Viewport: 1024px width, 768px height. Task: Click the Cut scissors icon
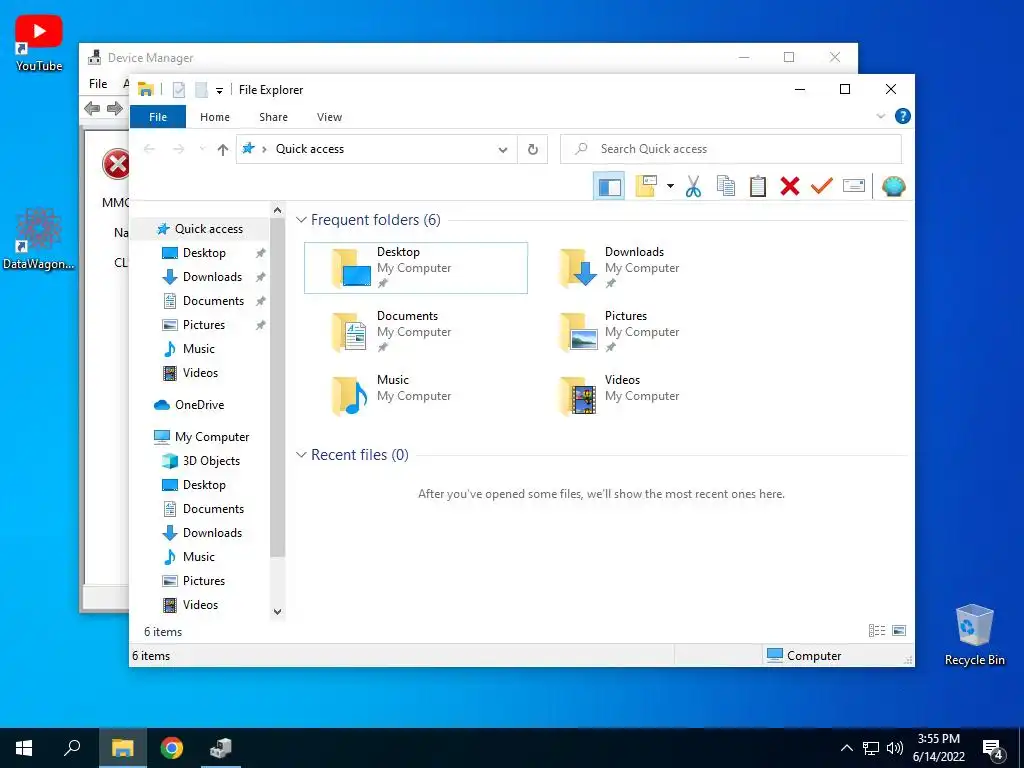tap(693, 187)
